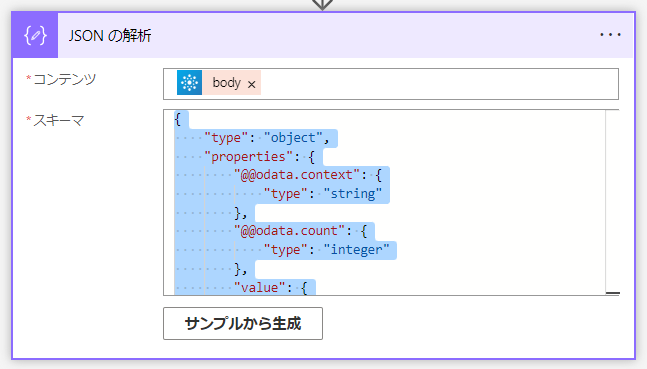Open the three-dot more options menu
Screen dimensions: 647x369
[610, 35]
